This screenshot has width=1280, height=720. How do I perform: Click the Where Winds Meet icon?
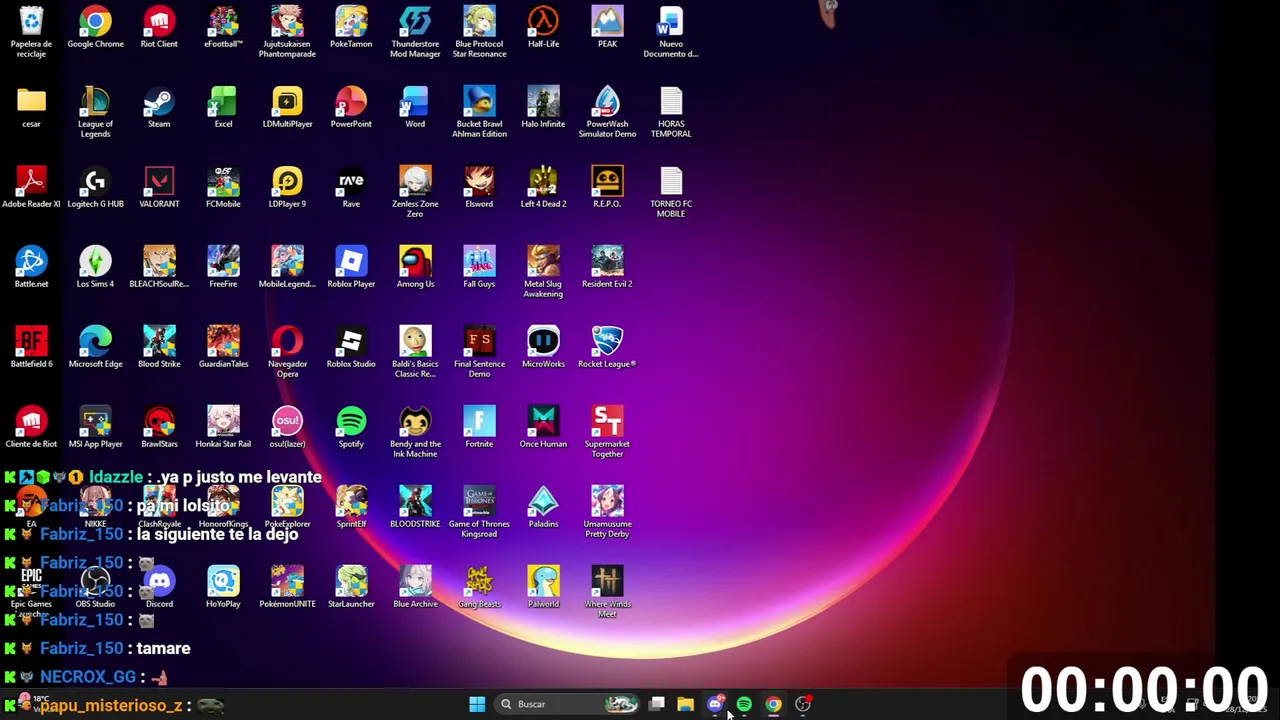tap(607, 592)
